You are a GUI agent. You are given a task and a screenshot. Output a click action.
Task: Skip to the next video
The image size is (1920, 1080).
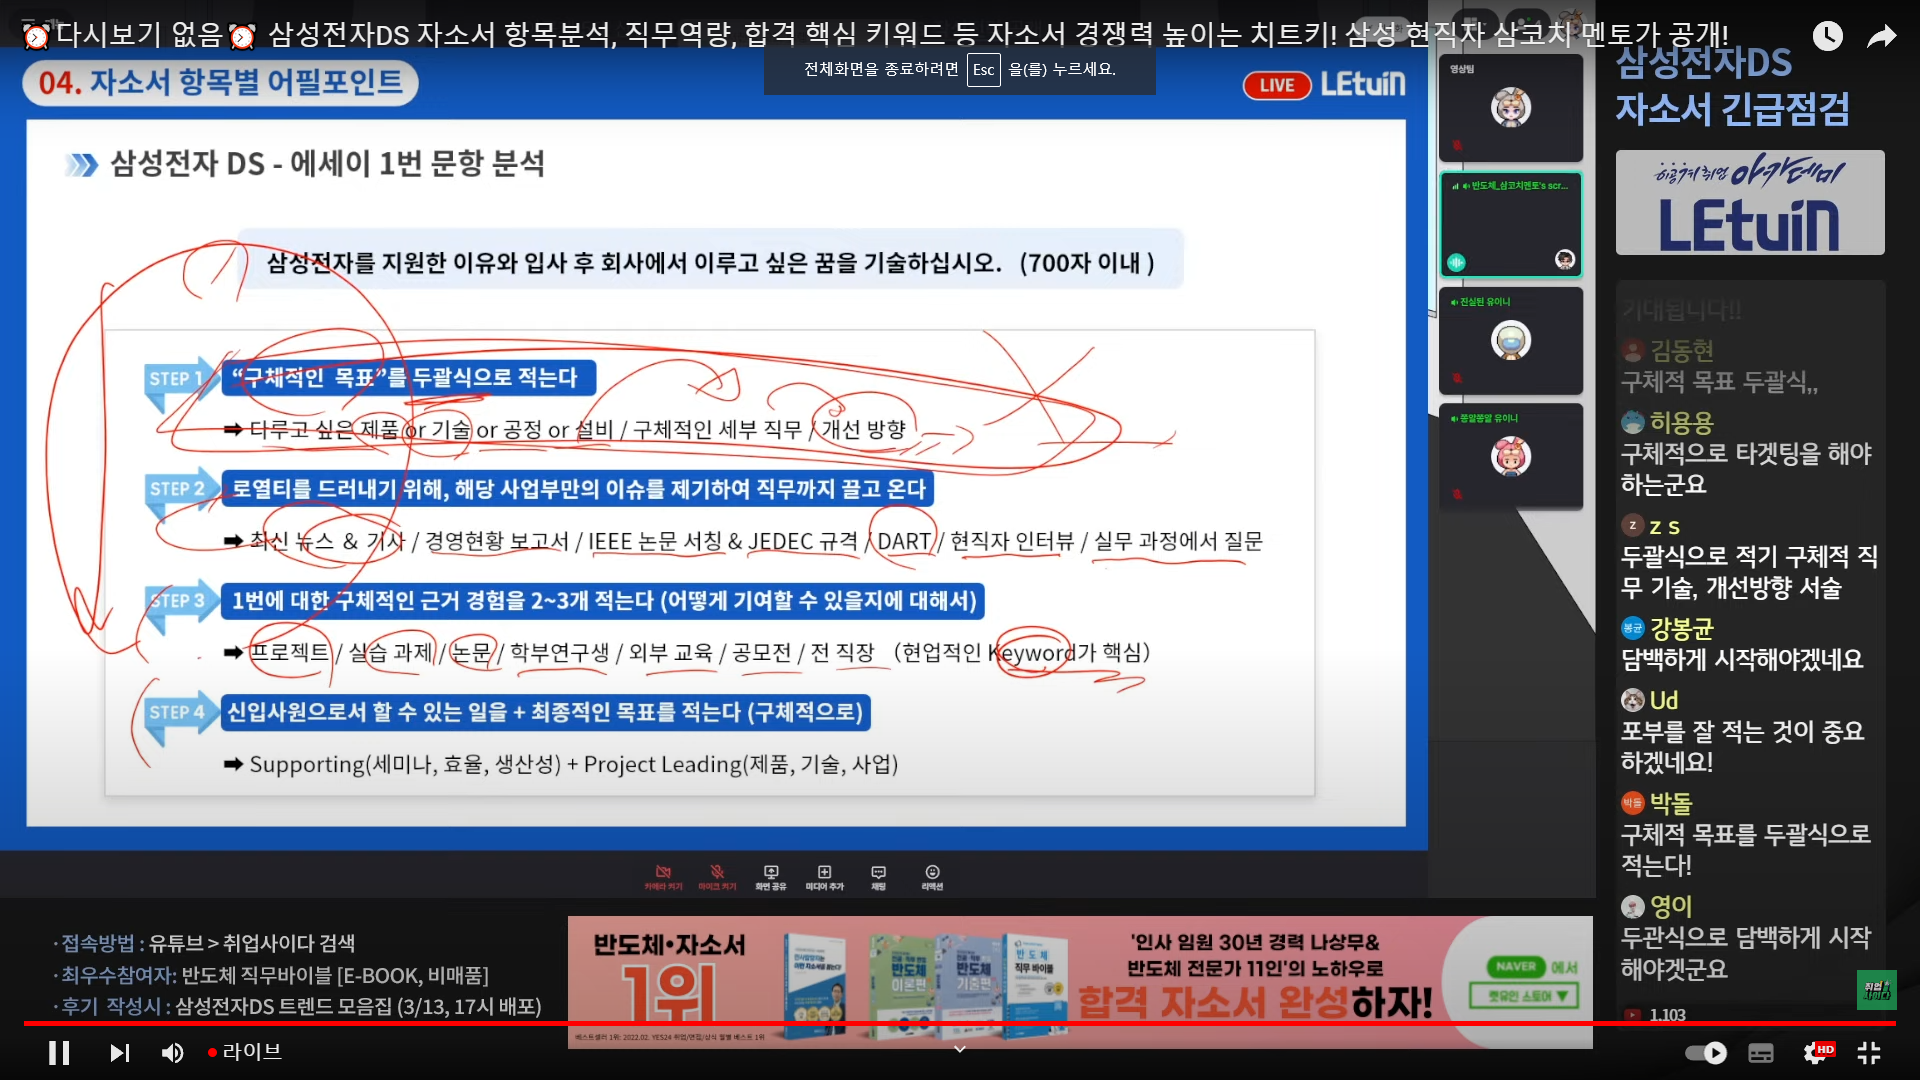click(x=119, y=1052)
